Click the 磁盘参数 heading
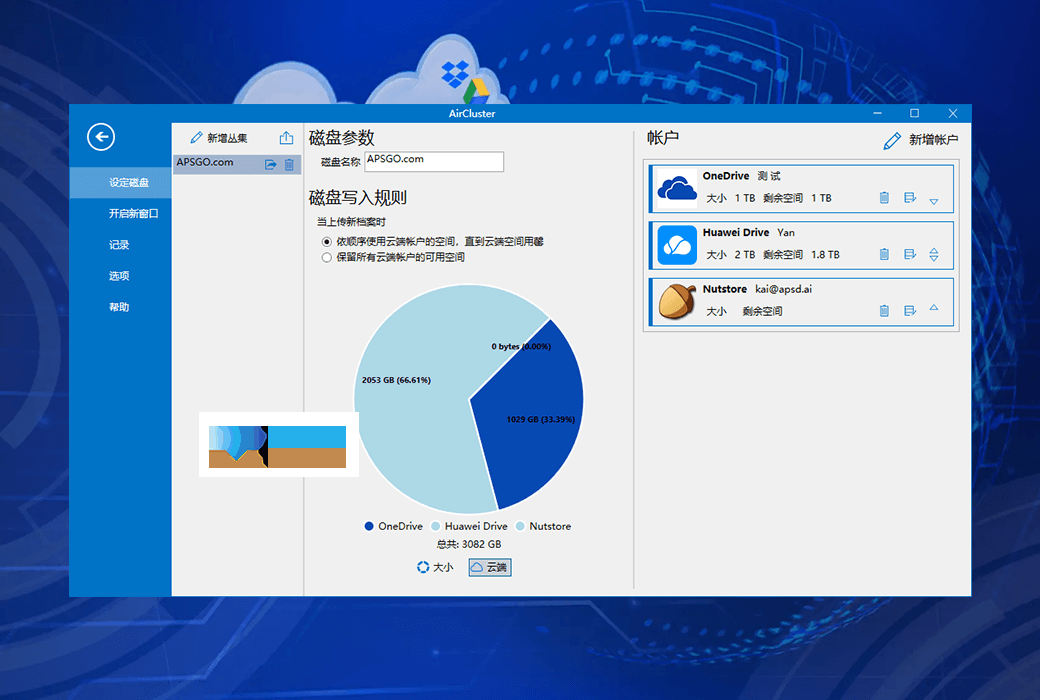1040x700 pixels. tap(342, 138)
